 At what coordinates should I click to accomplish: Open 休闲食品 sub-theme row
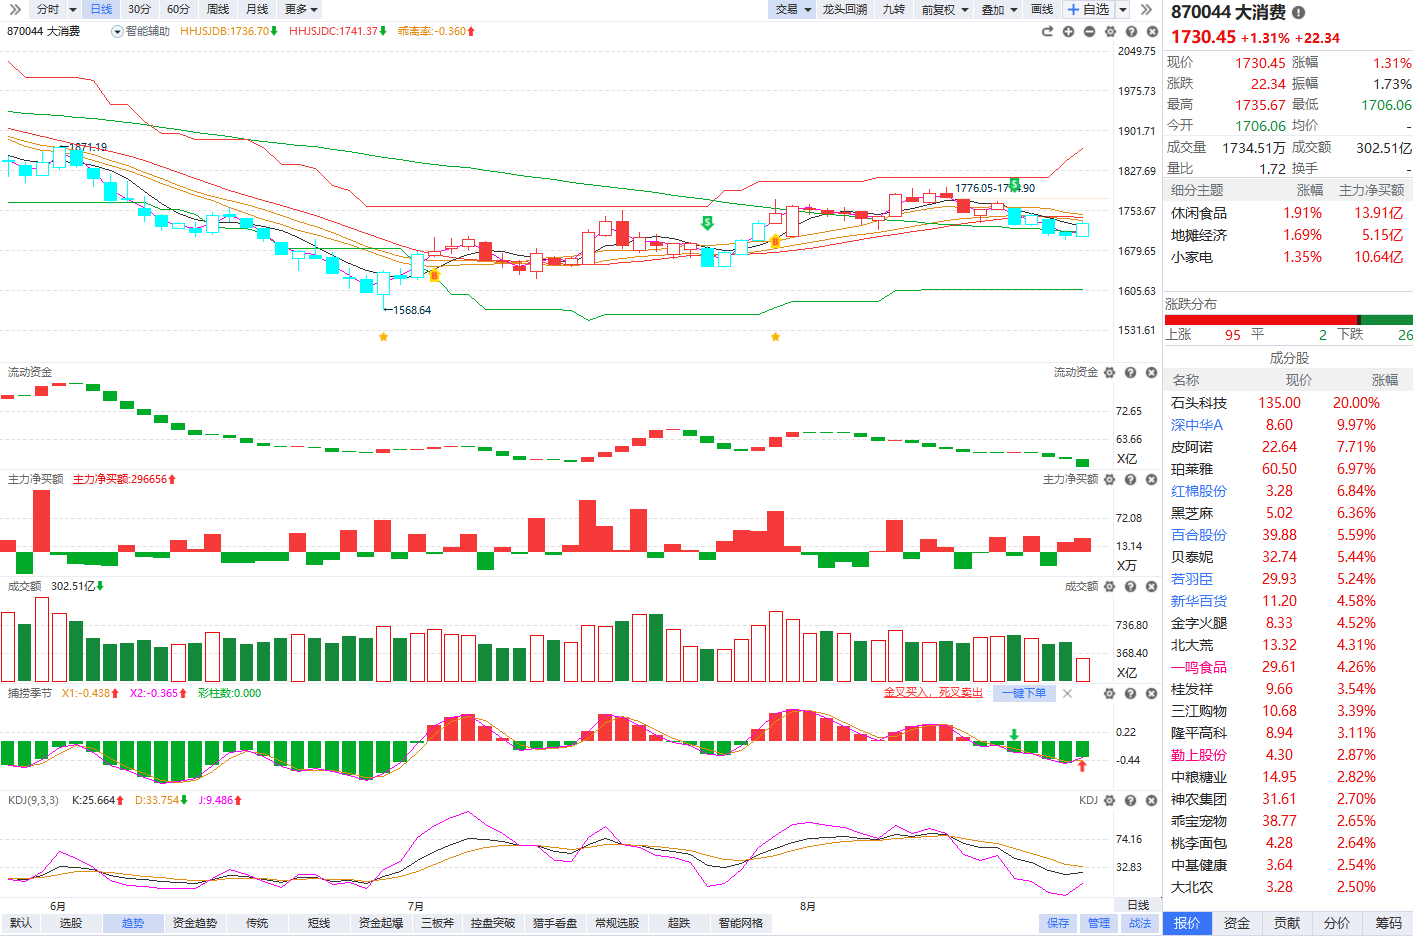click(1288, 213)
